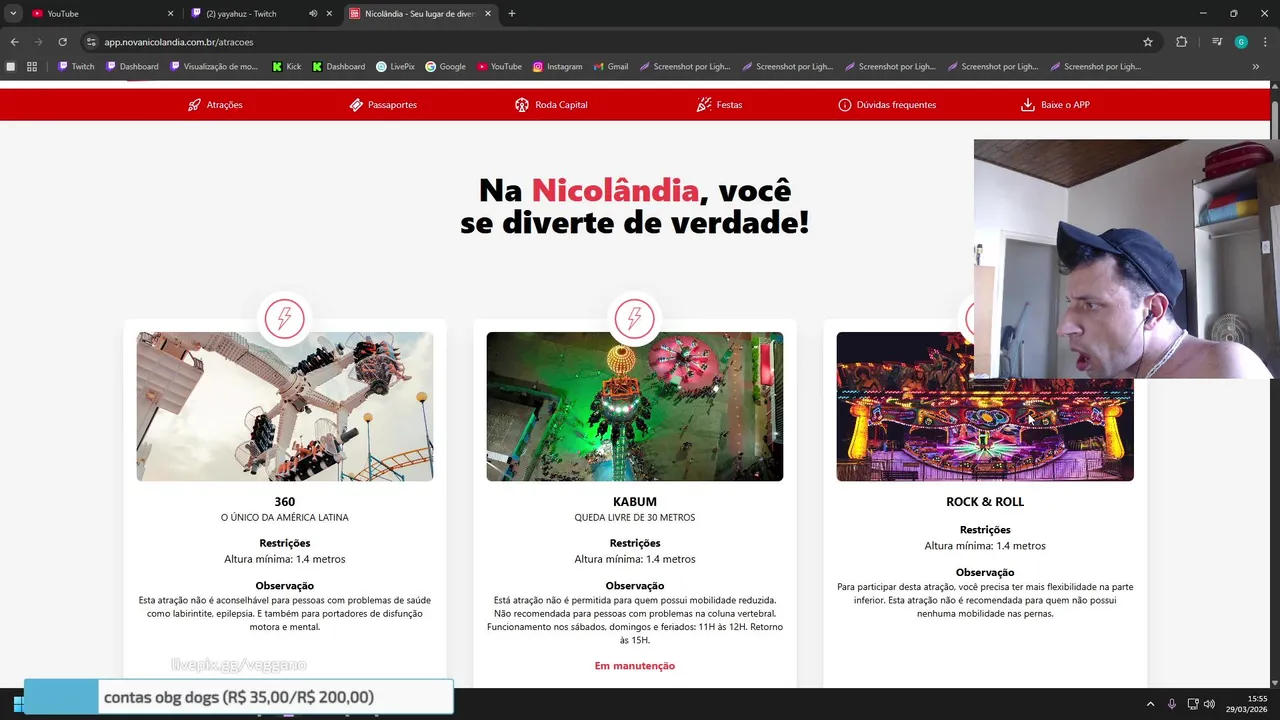Open the Chrome profile avatar
The height and width of the screenshot is (720, 1280).
[1241, 42]
